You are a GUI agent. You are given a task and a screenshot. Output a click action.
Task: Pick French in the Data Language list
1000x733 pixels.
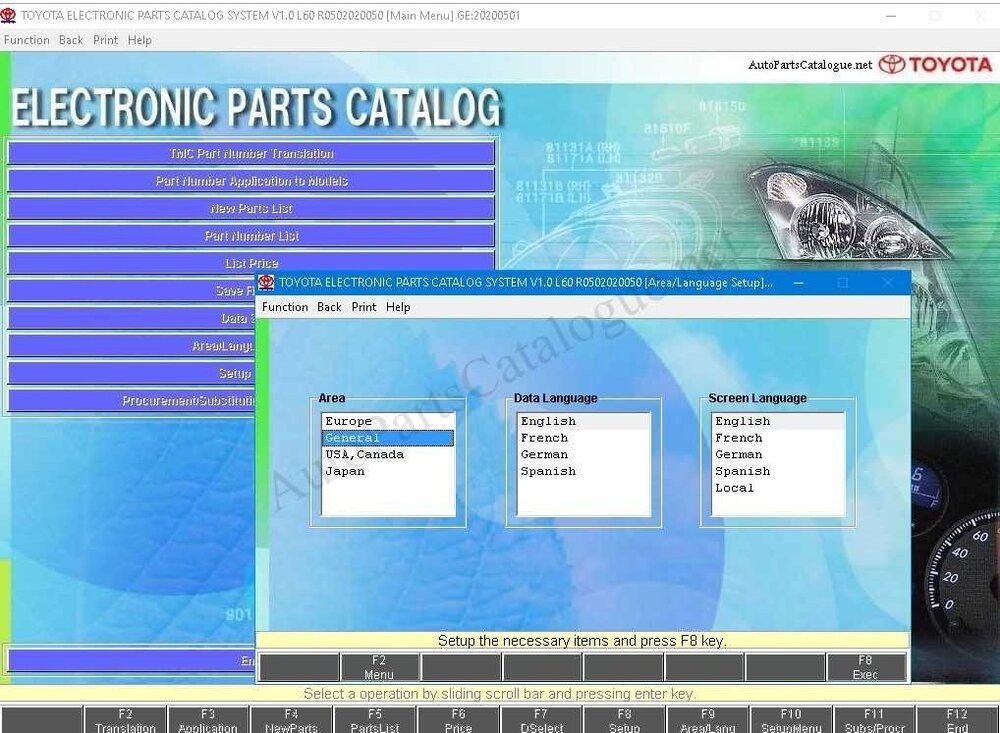[544, 438]
